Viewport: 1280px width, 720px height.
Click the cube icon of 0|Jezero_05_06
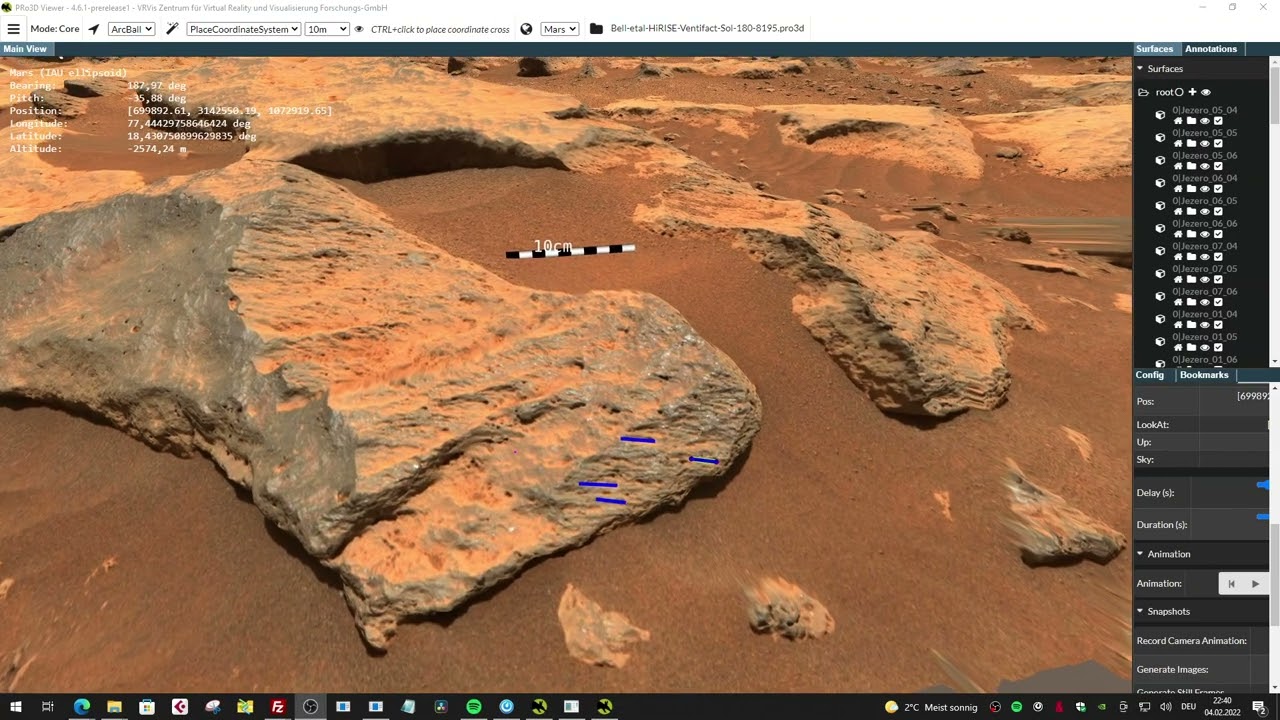click(x=1160, y=160)
